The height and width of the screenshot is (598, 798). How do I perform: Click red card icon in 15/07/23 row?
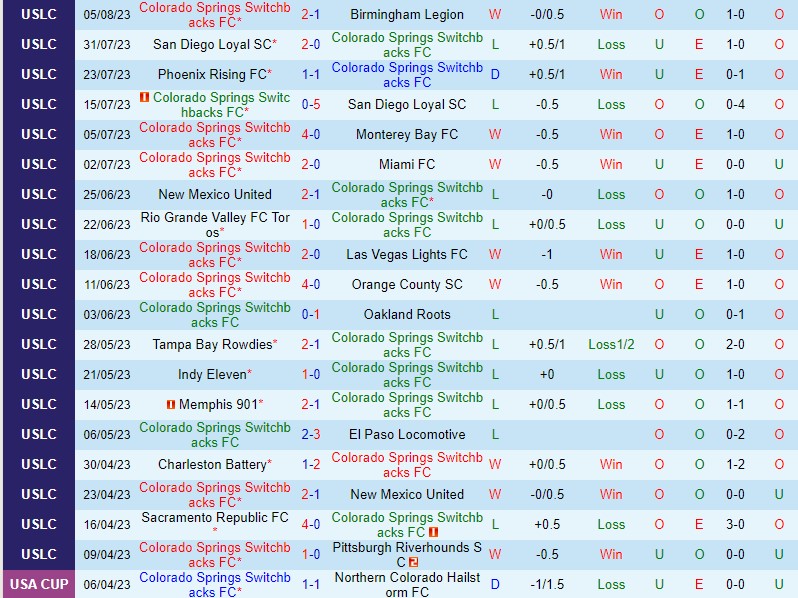tap(145, 97)
